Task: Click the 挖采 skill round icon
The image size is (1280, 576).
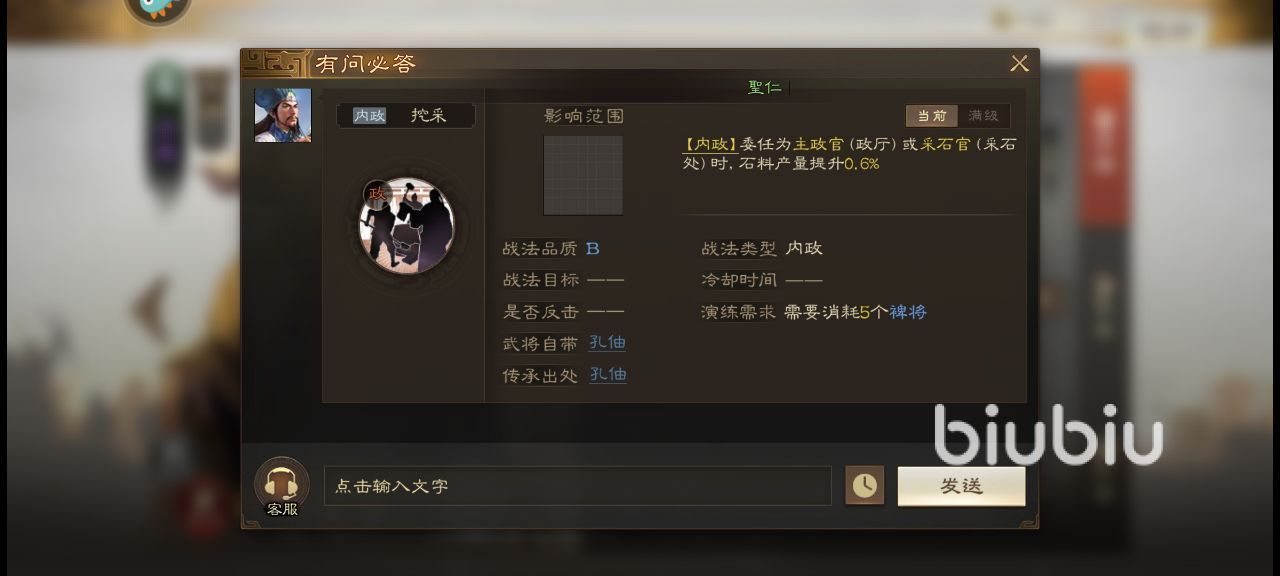Action: coord(406,225)
